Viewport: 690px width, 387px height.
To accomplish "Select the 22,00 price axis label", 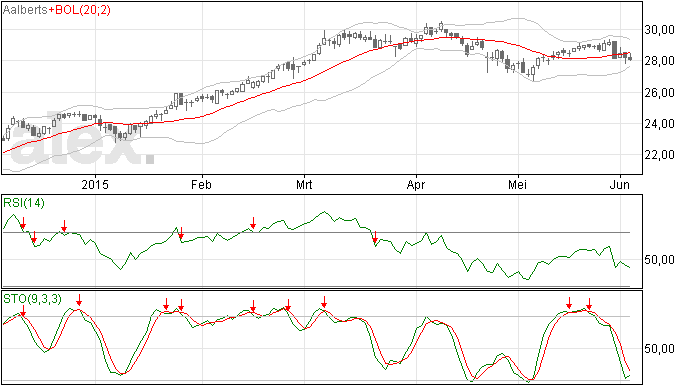I will tap(659, 155).
